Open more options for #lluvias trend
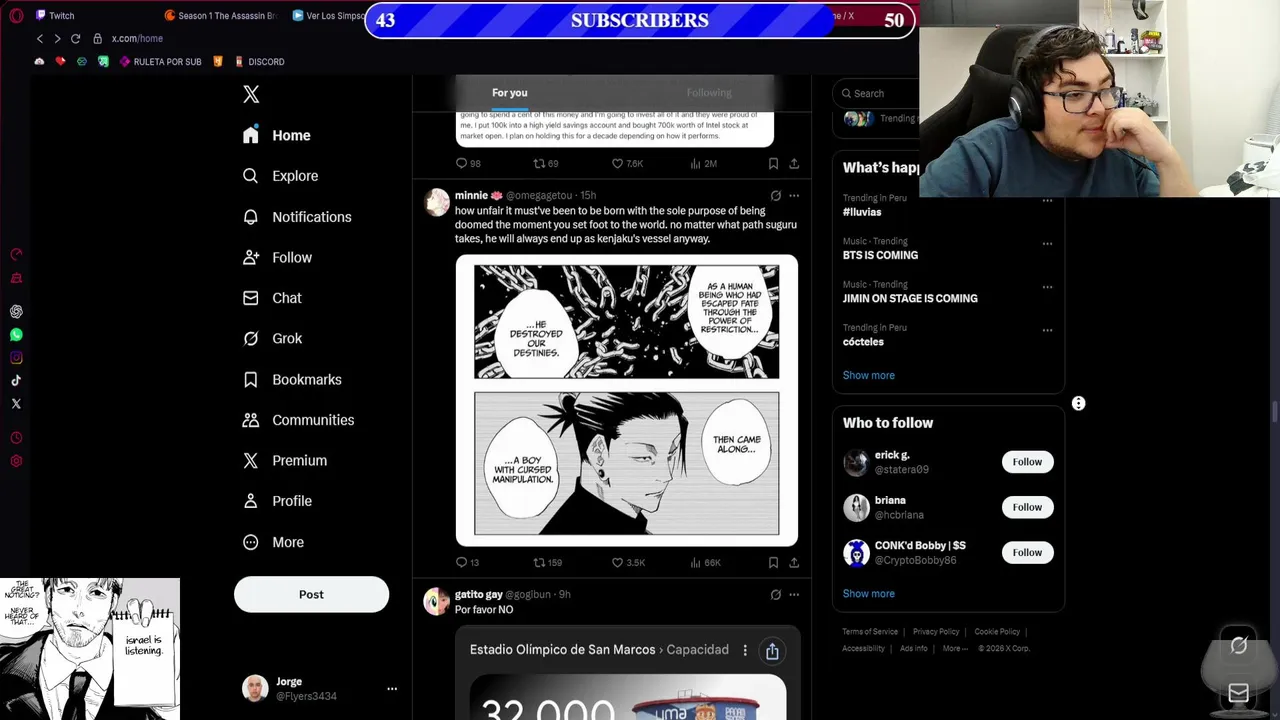 click(x=1047, y=200)
